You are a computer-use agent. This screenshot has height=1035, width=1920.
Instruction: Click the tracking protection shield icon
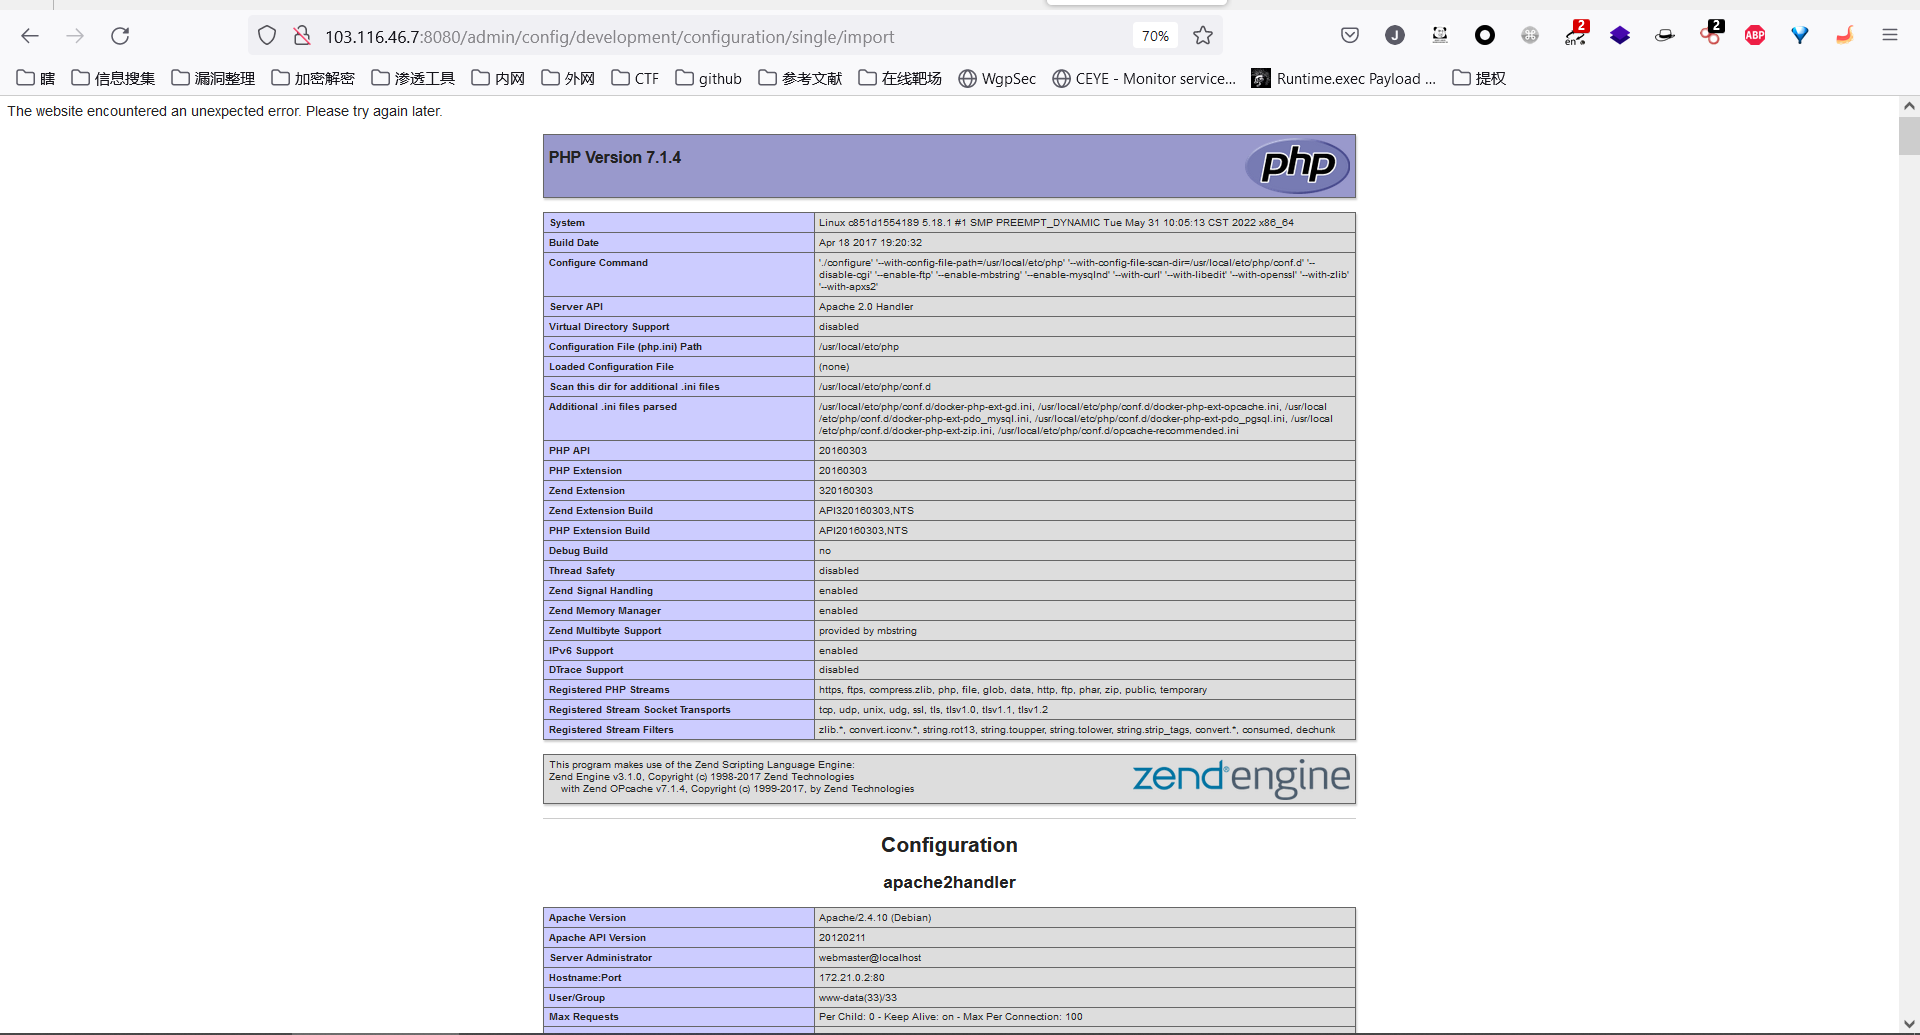pos(267,36)
